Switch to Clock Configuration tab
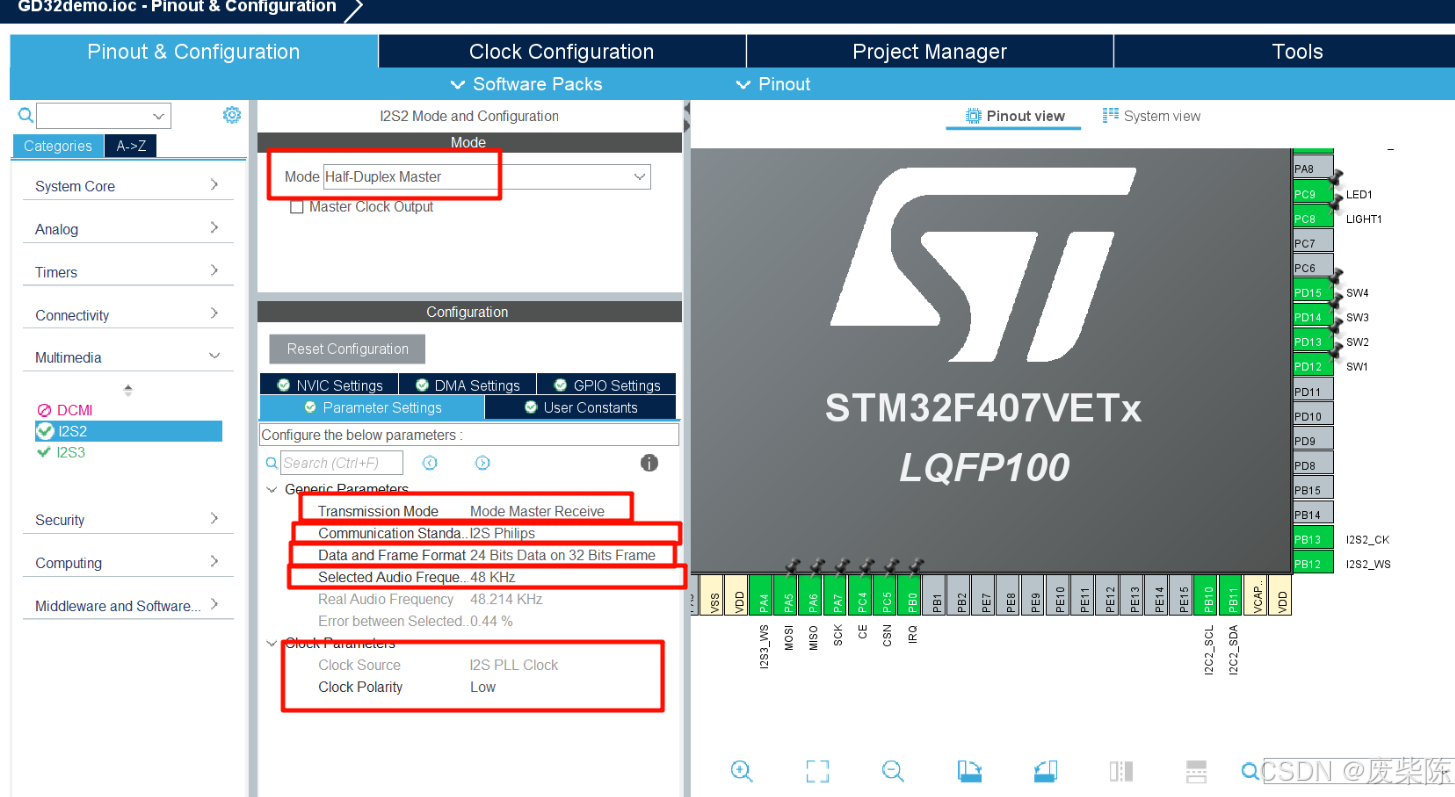Screen dimensions: 1455x797 coord(562,52)
